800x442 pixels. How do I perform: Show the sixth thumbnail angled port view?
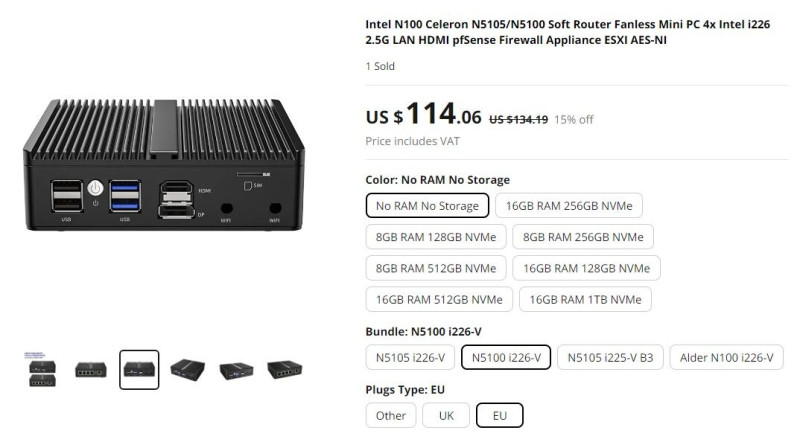pyautogui.click(x=285, y=370)
